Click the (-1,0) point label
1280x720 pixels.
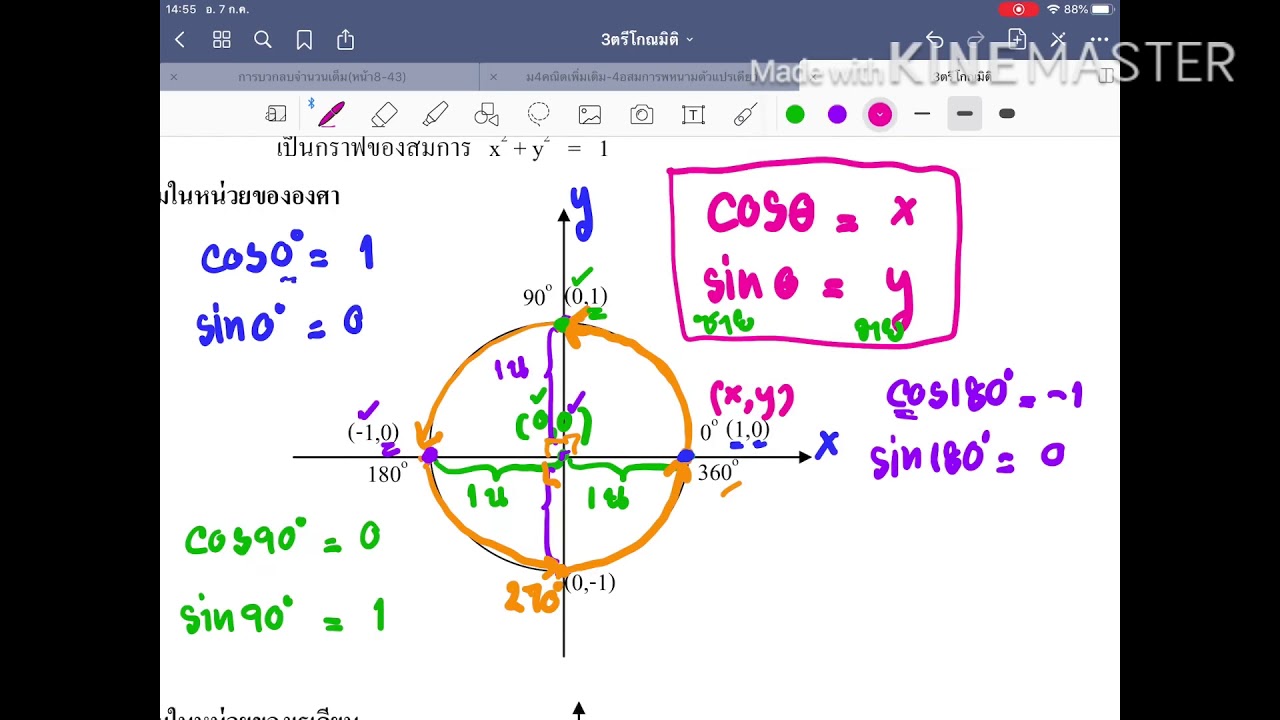pyautogui.click(x=373, y=432)
